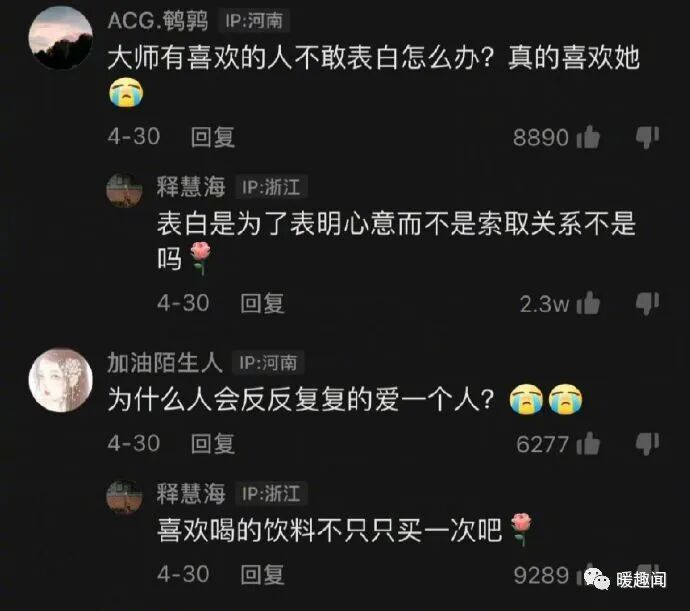Open 释慧海's avatar on first reply
Viewport: 690px width, 611px height.
[x=125, y=190]
